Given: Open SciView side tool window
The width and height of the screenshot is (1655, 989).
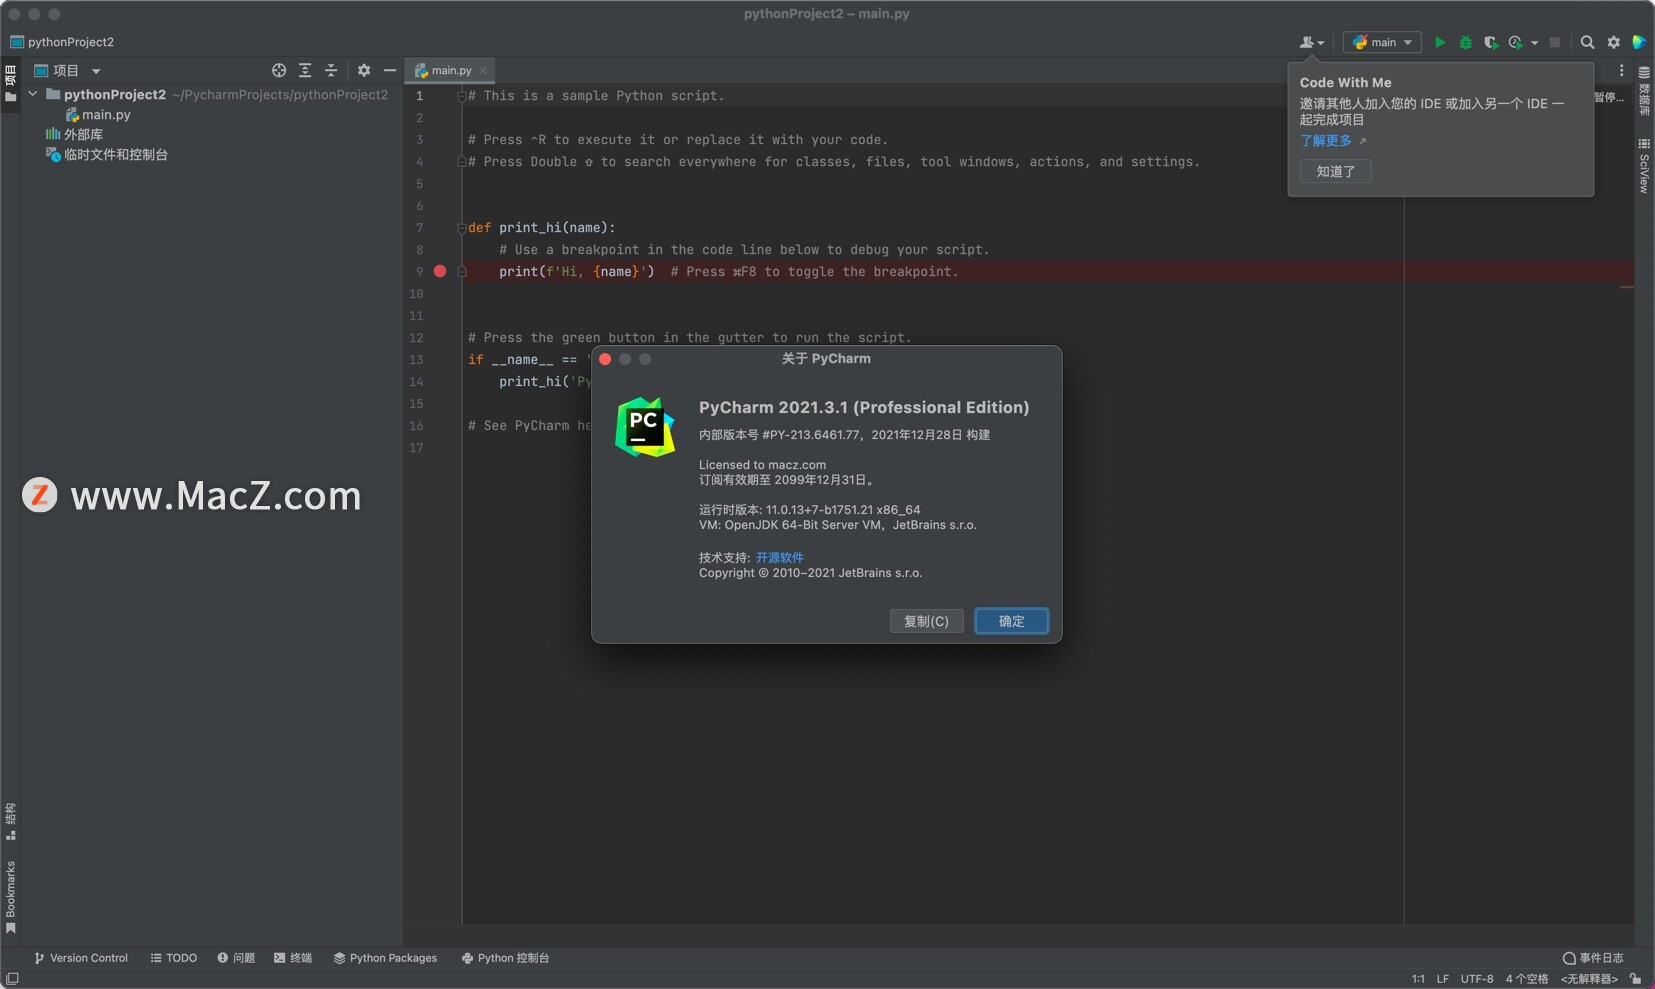Looking at the screenshot, I should (1644, 166).
